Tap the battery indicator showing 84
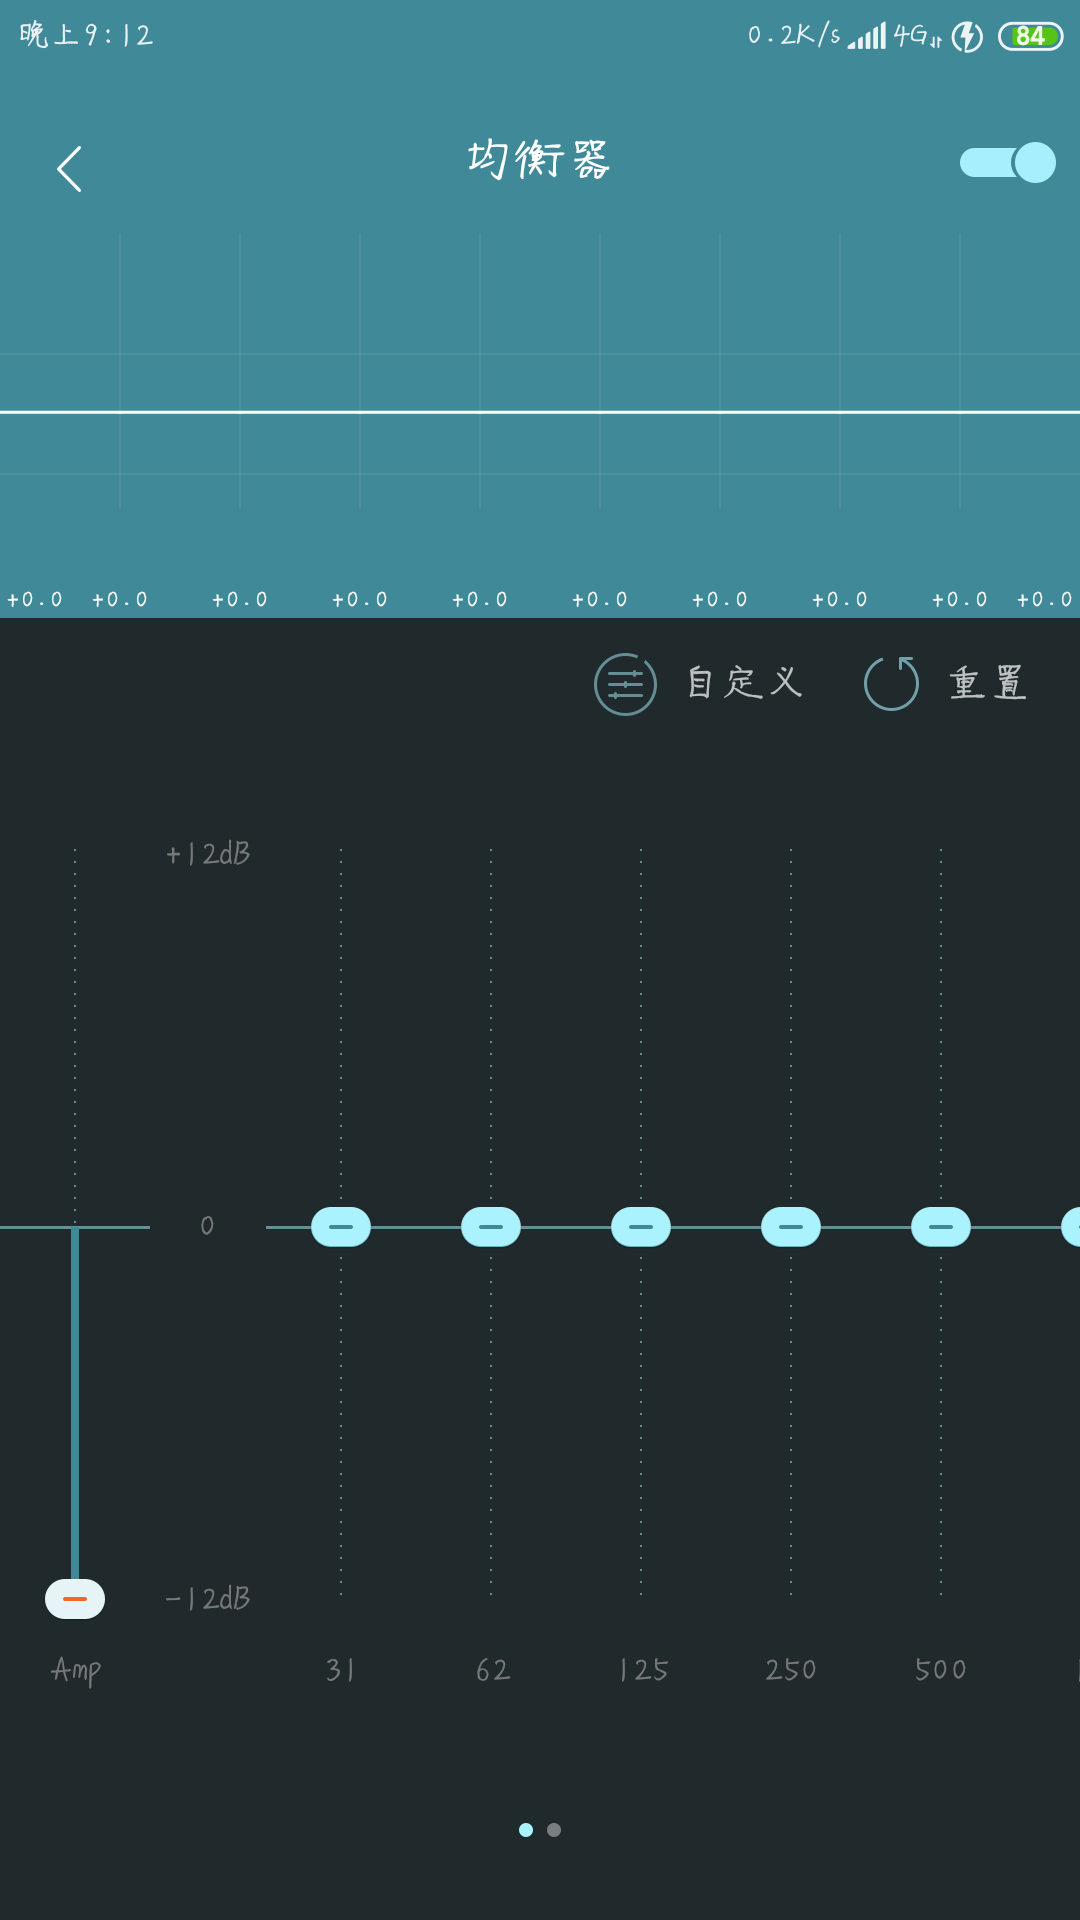 (x=1030, y=36)
